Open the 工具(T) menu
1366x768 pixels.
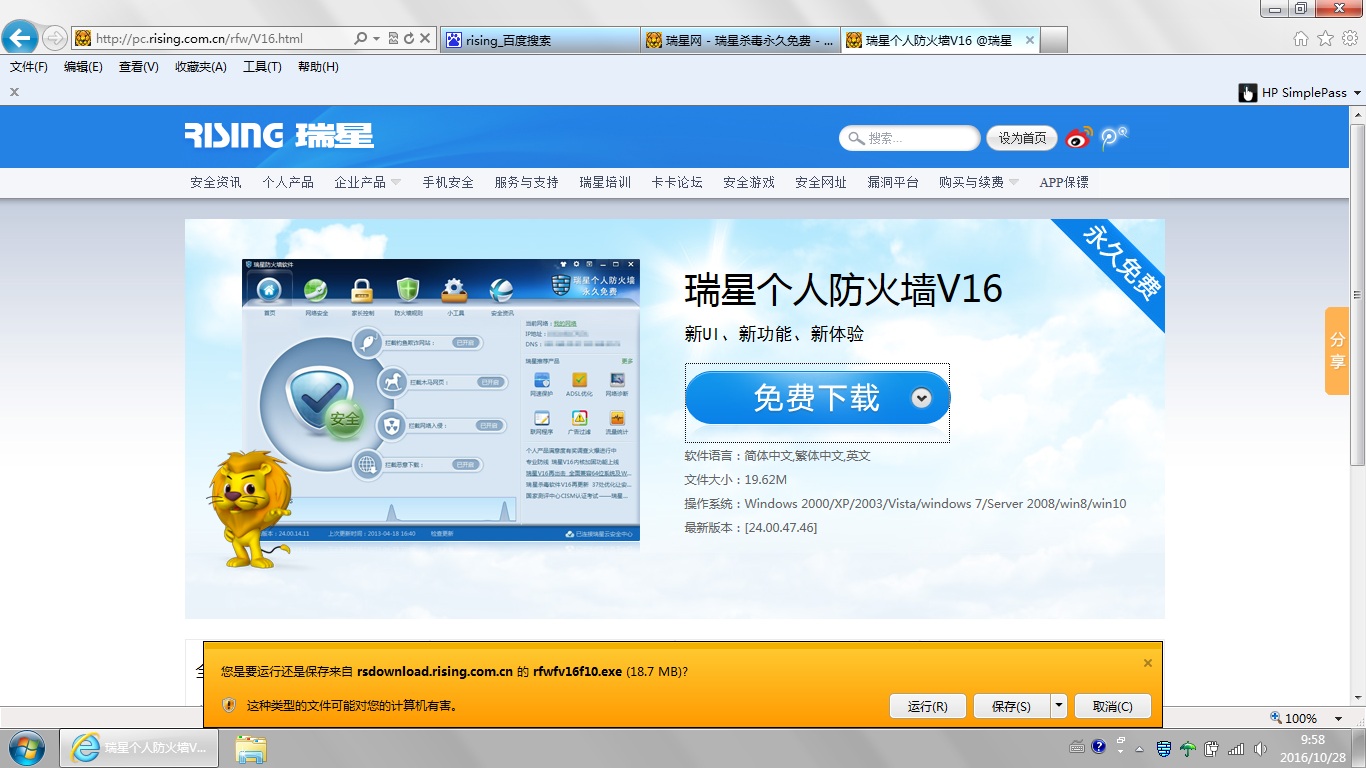[262, 67]
